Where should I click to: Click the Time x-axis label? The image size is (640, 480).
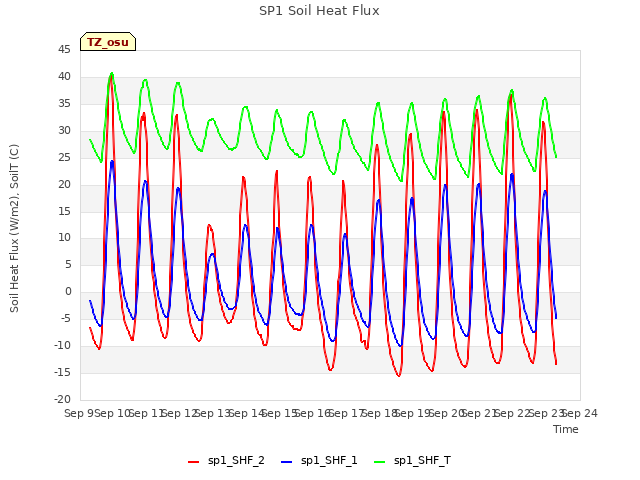coord(566,429)
